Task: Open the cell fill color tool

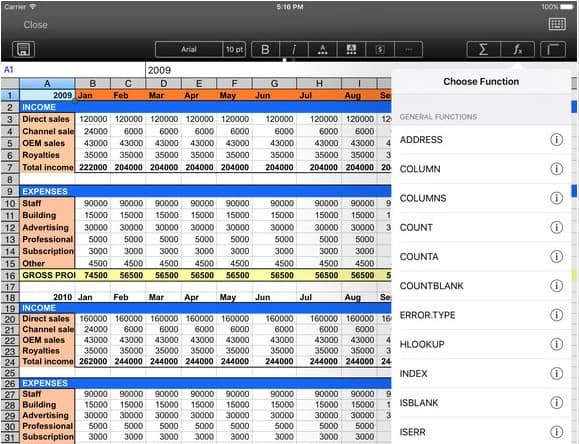Action: 351,49
